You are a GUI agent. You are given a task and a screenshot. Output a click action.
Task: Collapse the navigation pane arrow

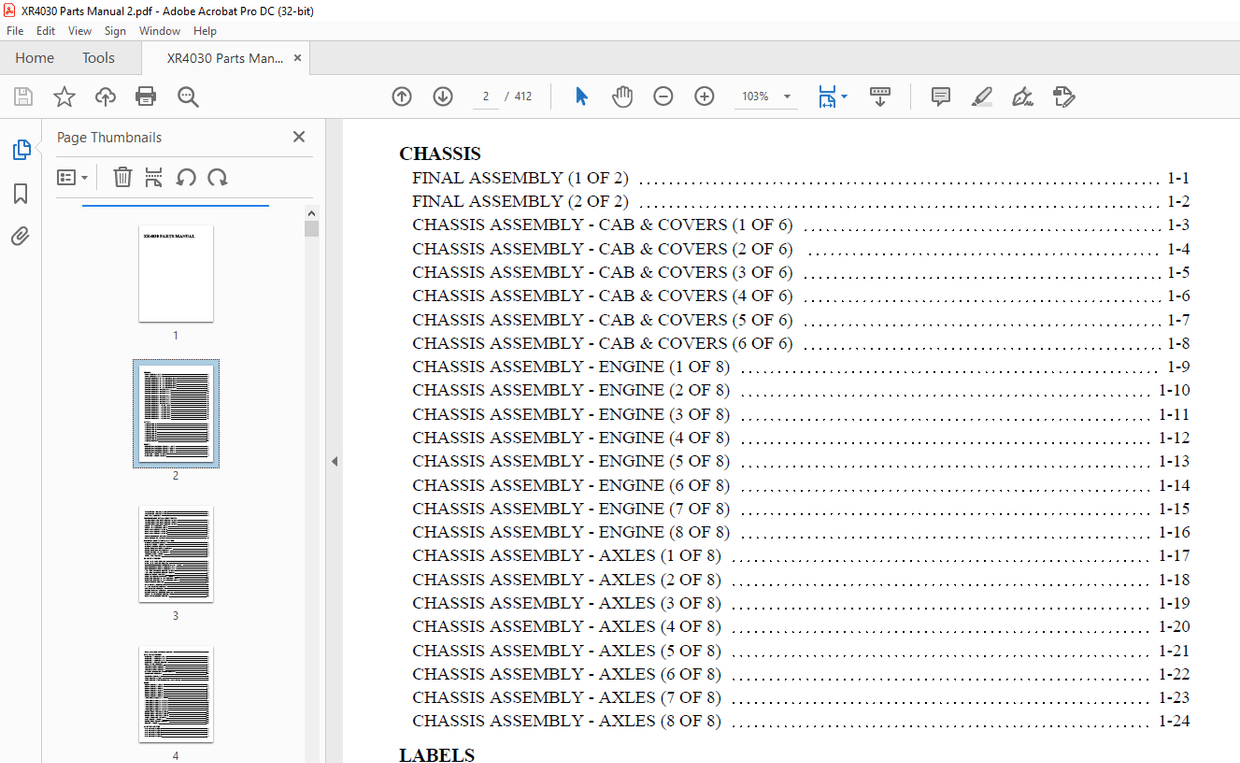tap(334, 461)
